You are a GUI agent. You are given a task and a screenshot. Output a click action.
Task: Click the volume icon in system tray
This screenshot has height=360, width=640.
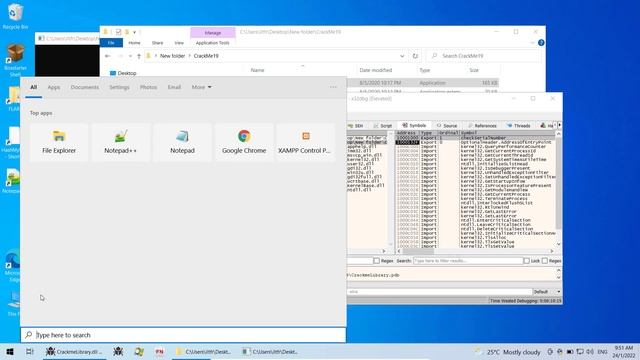590,351
